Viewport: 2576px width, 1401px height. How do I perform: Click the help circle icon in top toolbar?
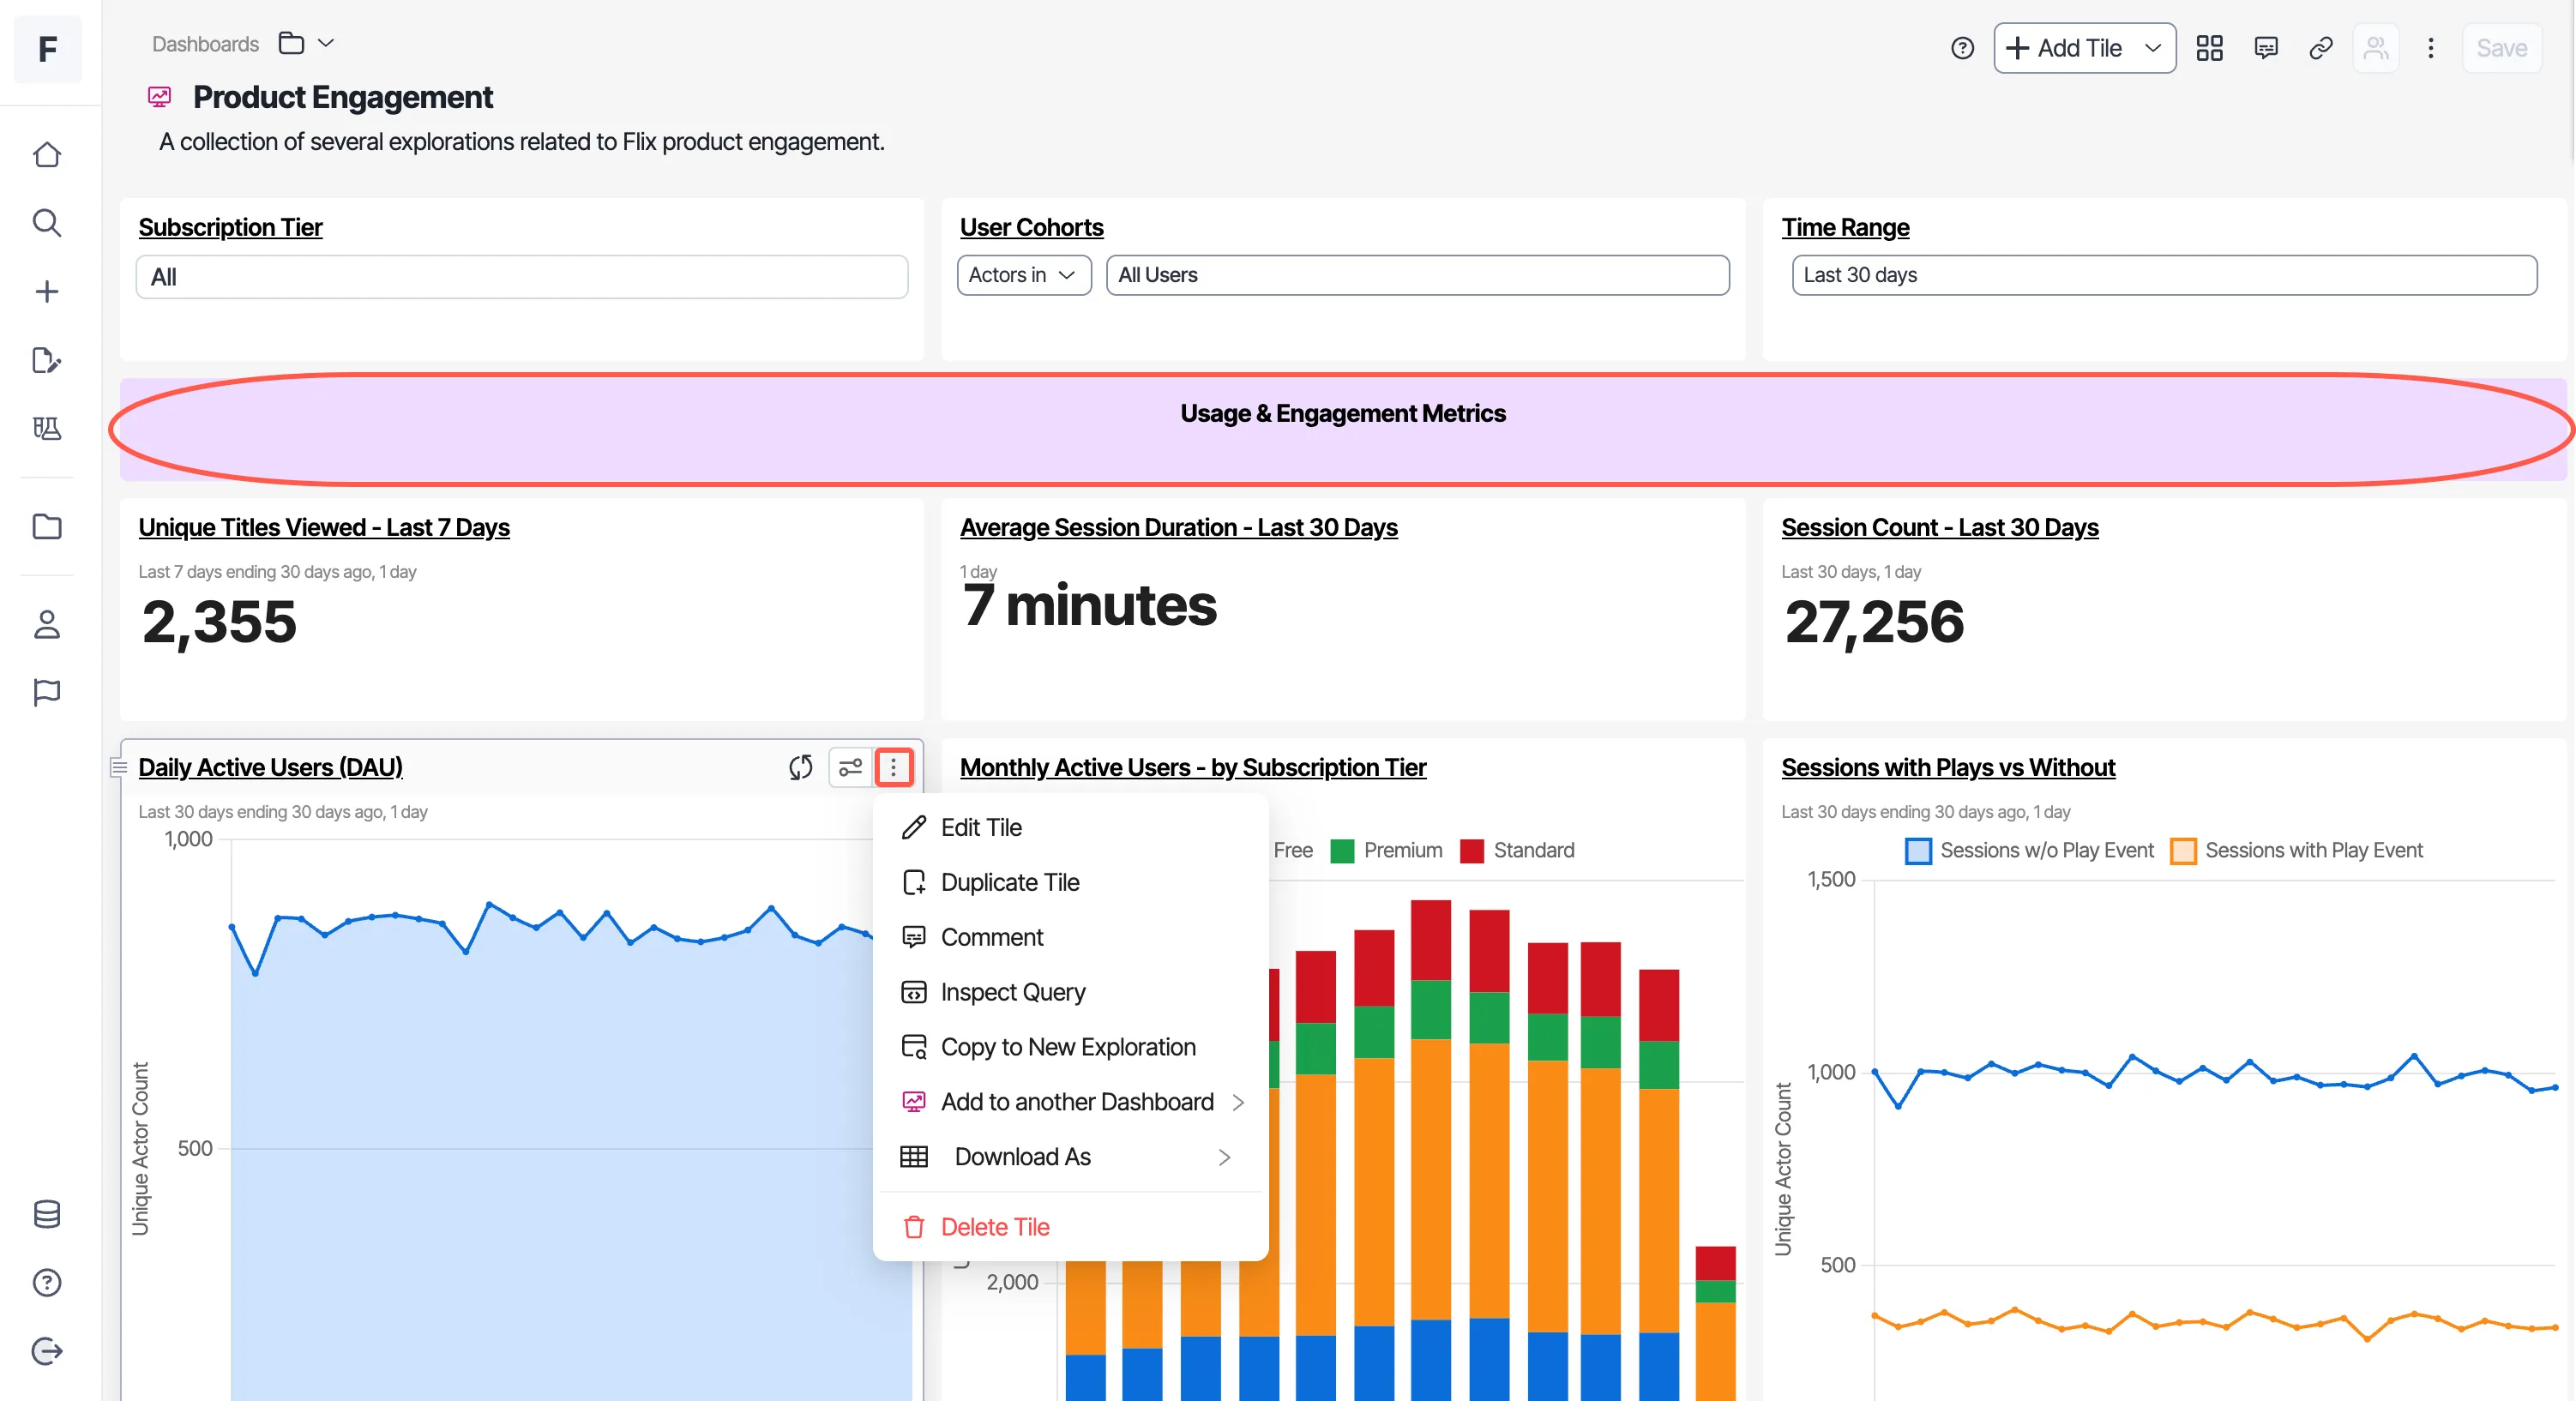(x=1962, y=48)
